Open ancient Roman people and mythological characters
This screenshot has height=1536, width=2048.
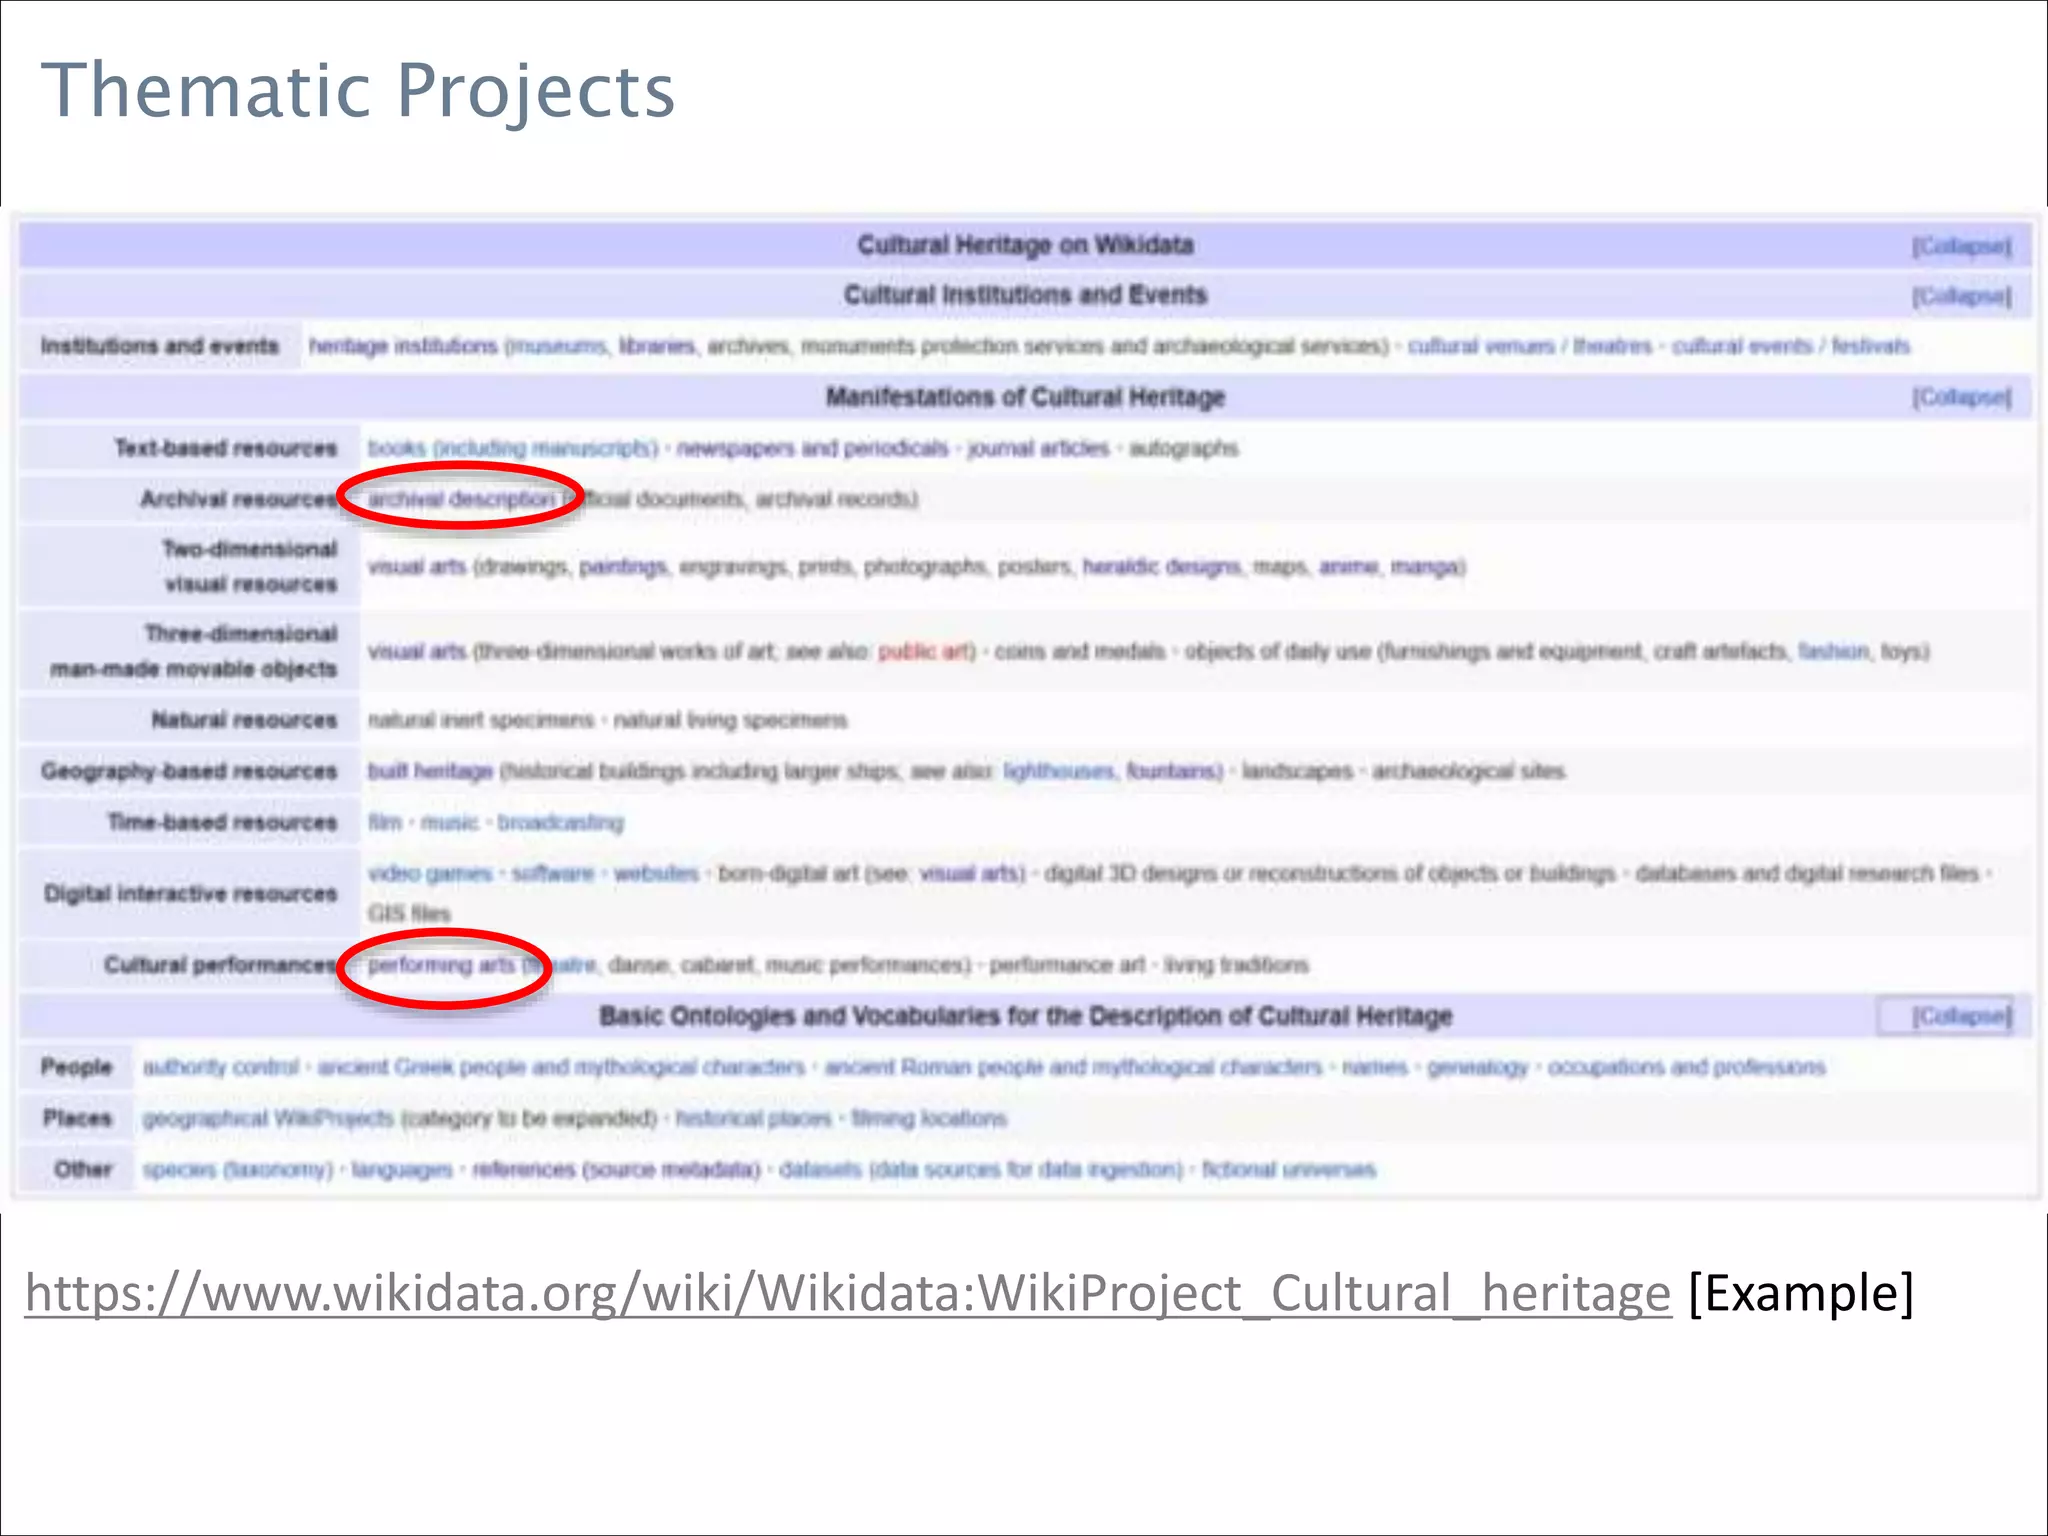[1073, 1067]
